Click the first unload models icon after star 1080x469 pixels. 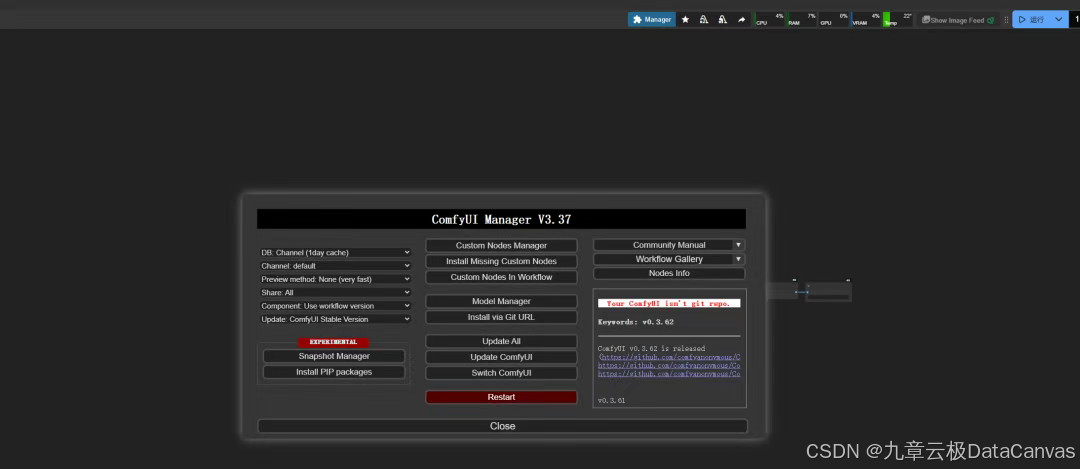pos(704,19)
